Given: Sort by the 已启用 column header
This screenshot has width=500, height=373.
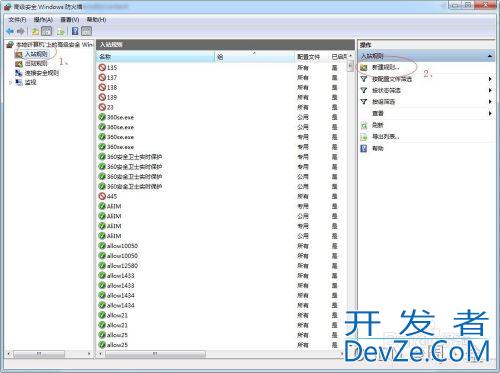Looking at the screenshot, I should (338, 57).
